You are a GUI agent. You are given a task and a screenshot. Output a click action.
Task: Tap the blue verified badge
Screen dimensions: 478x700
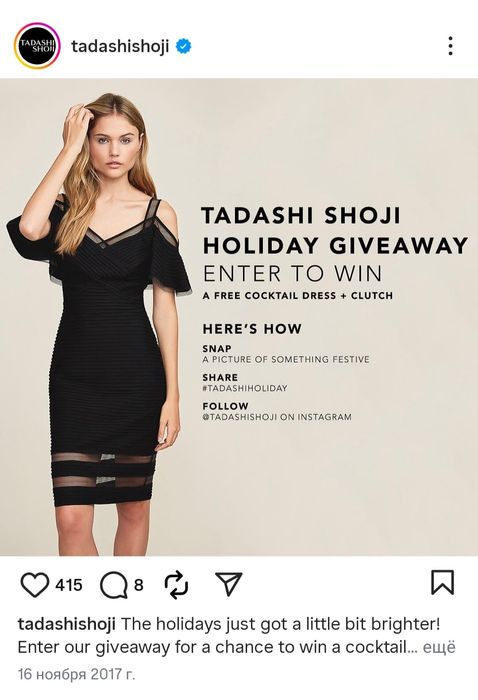coord(183,46)
